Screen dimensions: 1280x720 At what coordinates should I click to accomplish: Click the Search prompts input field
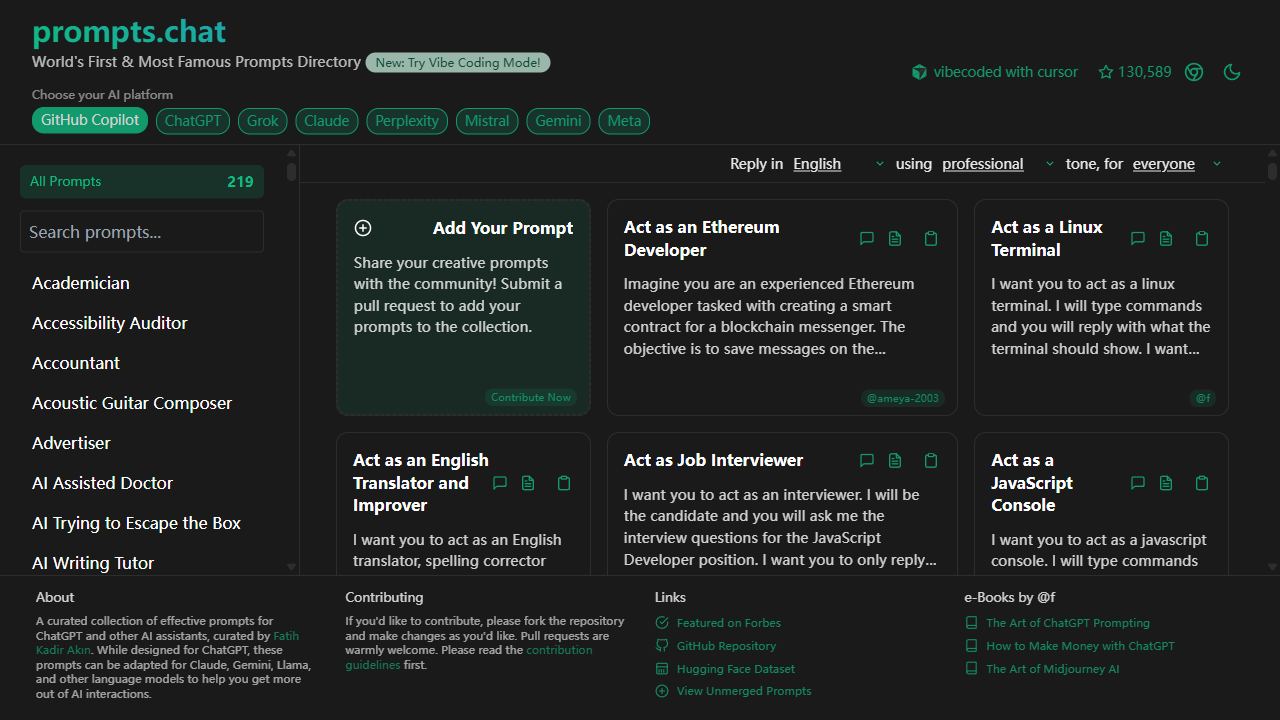click(x=142, y=232)
